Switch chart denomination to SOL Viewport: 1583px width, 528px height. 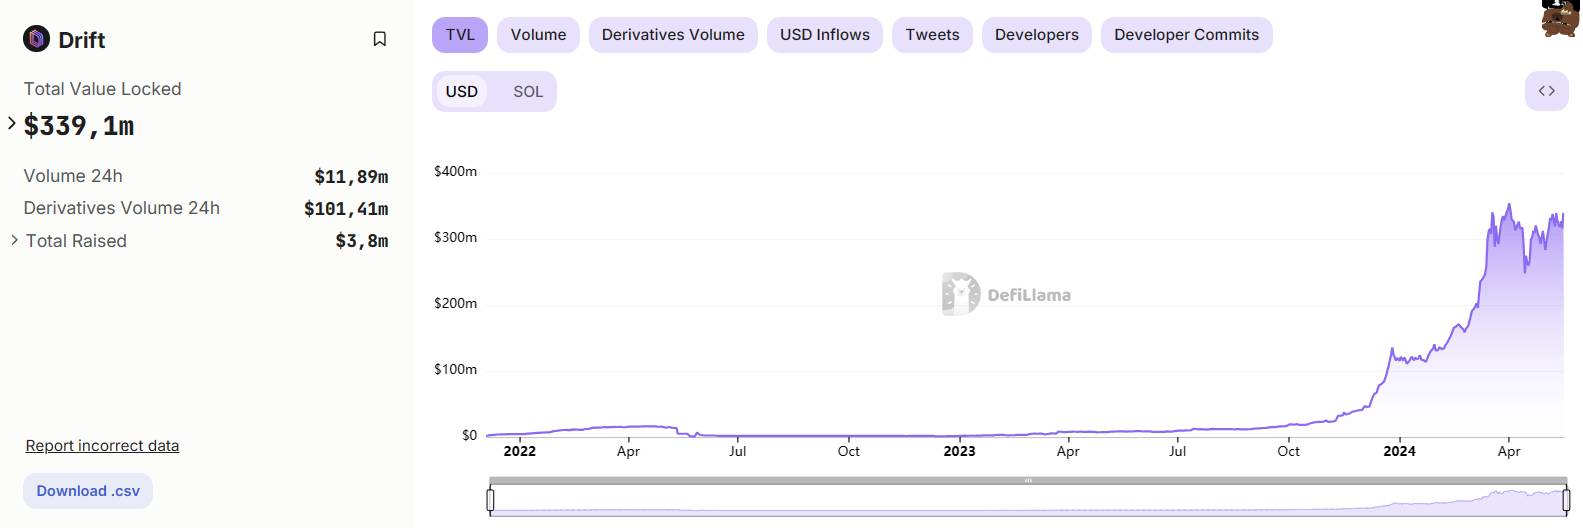[528, 91]
